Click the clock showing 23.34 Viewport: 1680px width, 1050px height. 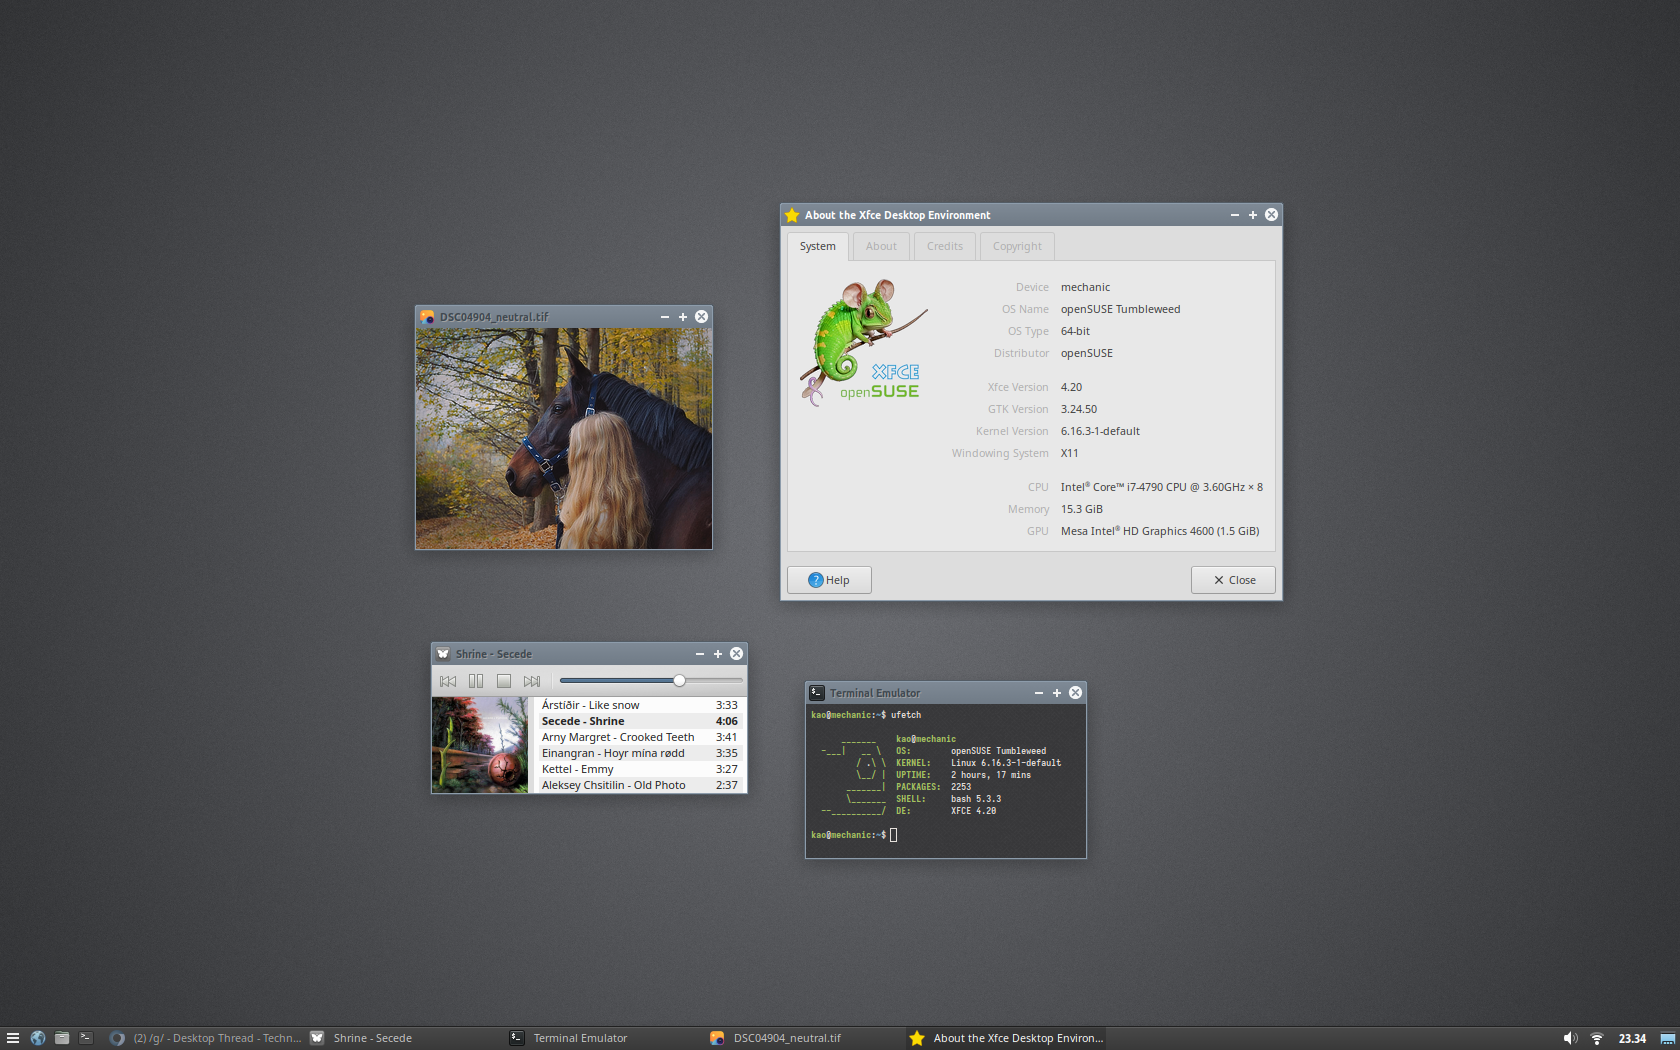1632,1038
